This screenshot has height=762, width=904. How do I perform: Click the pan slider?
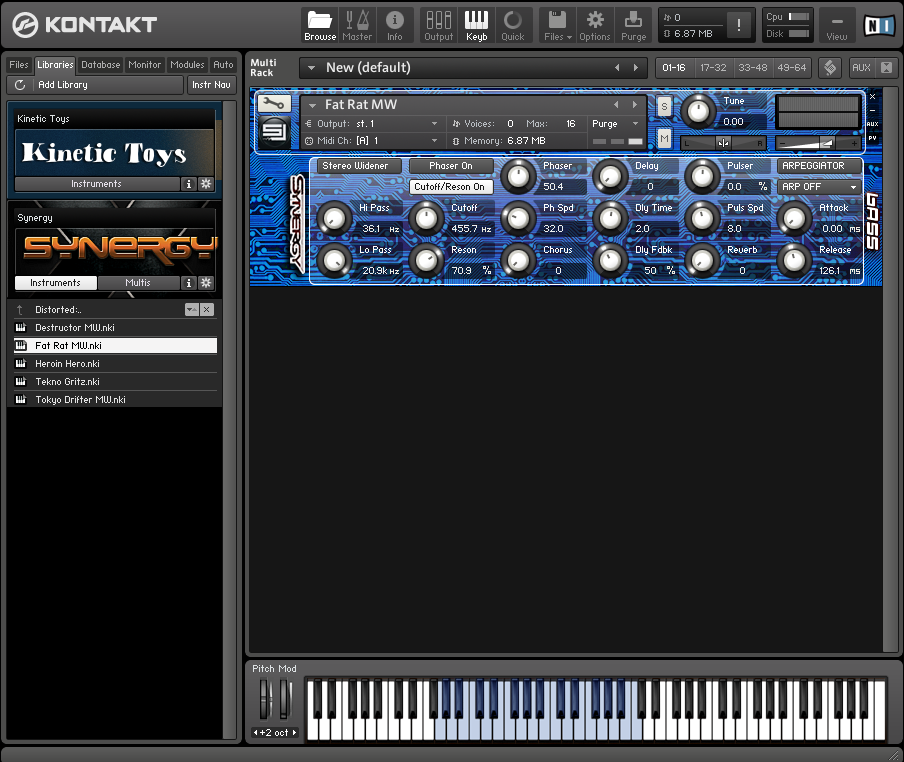point(723,143)
